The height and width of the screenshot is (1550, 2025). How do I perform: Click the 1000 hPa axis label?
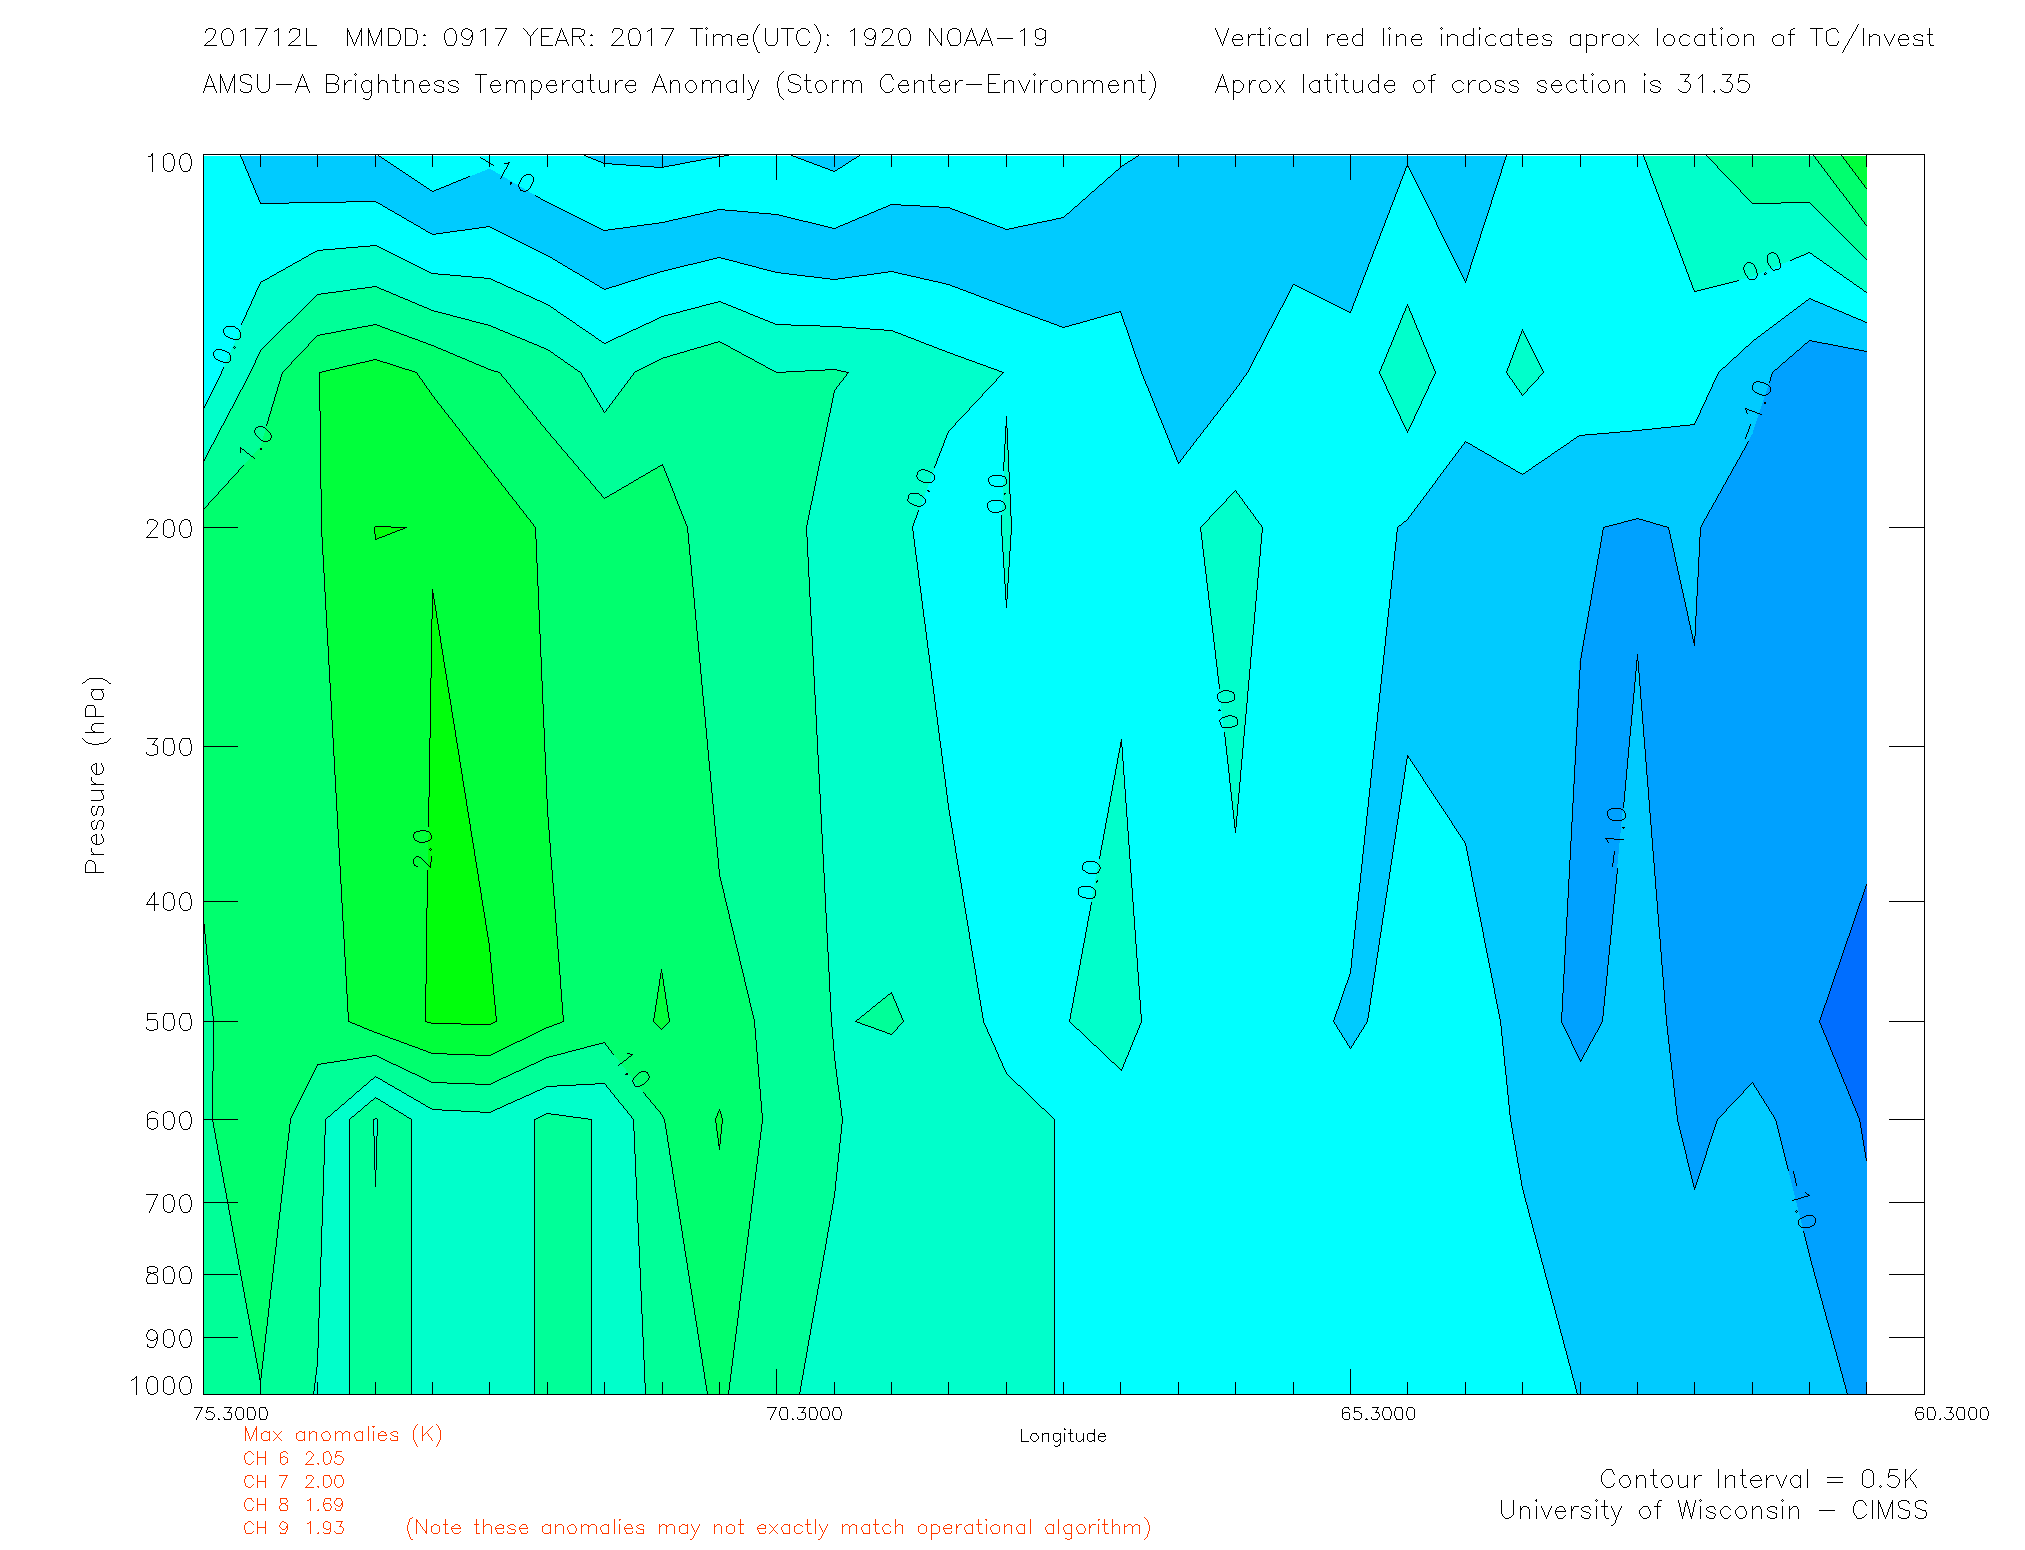pyautogui.click(x=162, y=1385)
